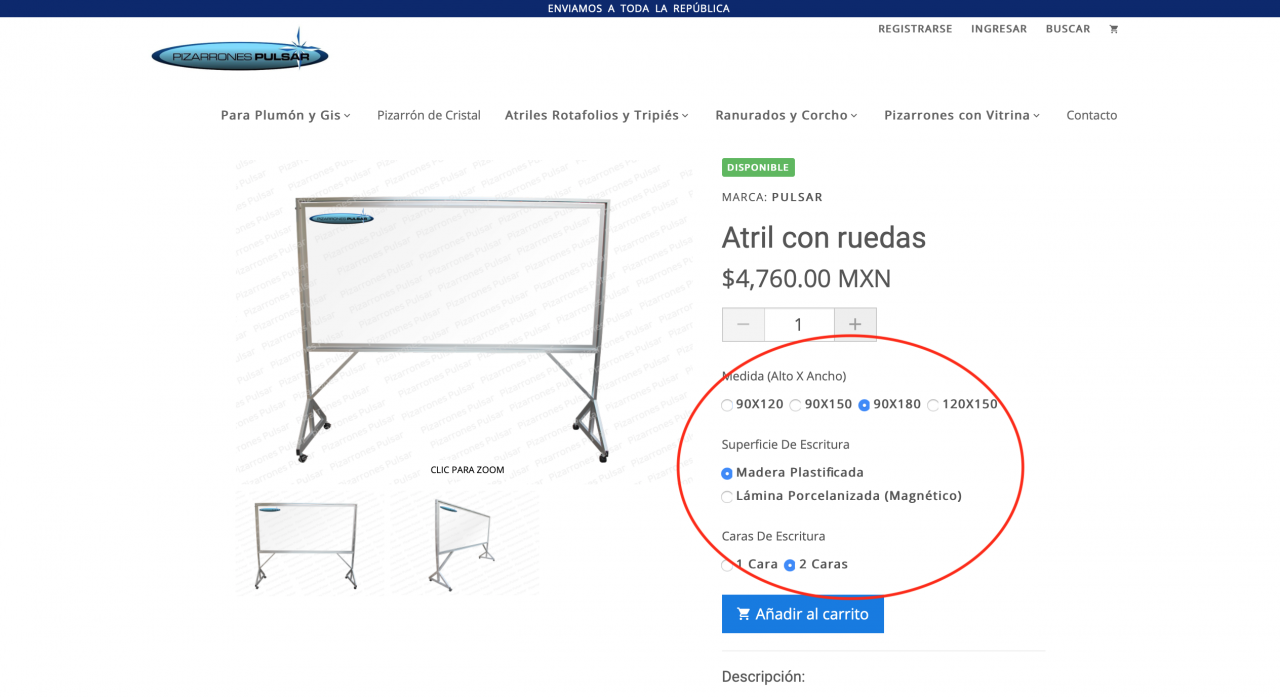1280x697 pixels.
Task: Open the shopping cart icon
Action: (x=1113, y=29)
